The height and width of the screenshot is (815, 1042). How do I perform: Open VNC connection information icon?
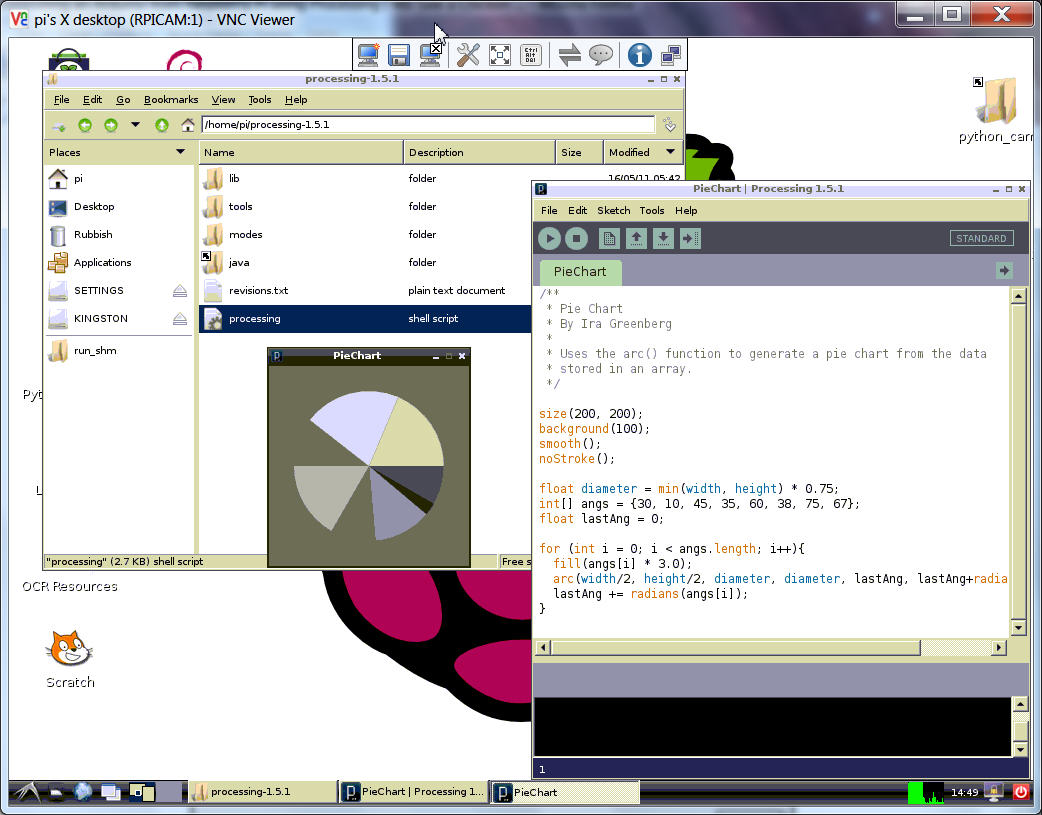(639, 55)
